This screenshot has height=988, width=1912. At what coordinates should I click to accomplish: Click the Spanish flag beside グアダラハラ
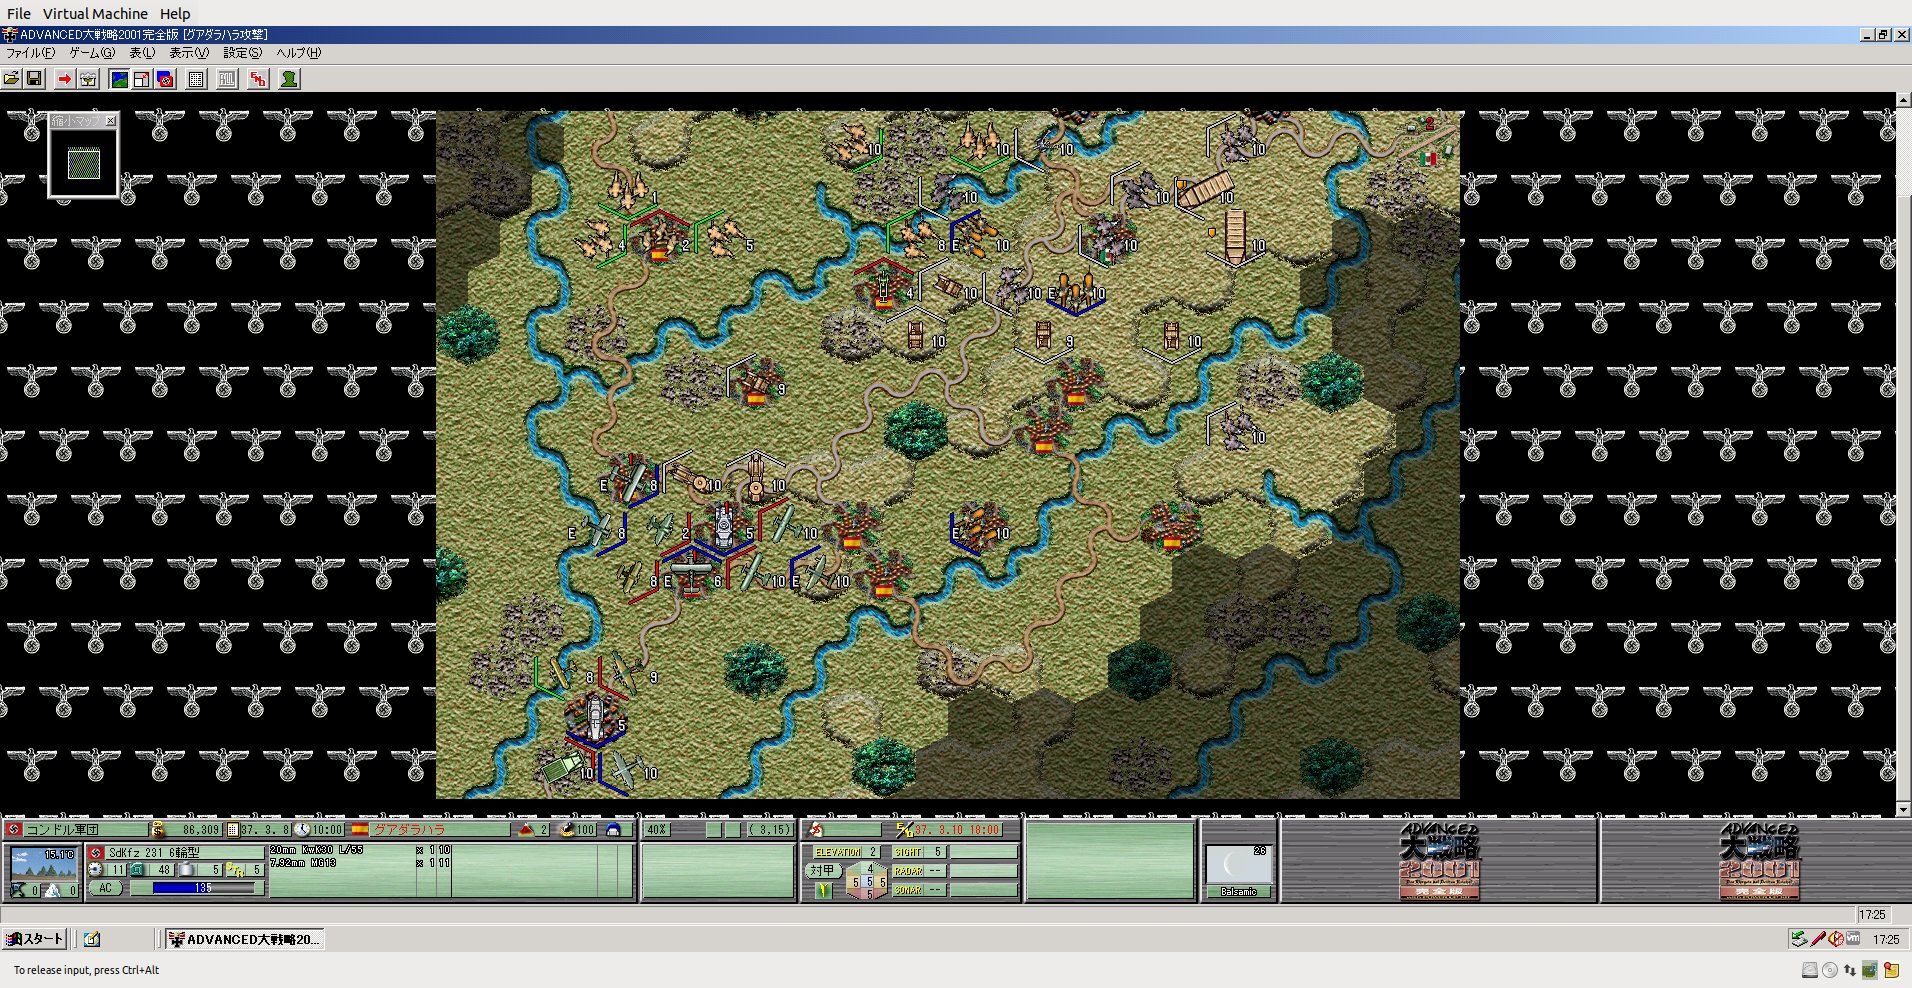[360, 830]
